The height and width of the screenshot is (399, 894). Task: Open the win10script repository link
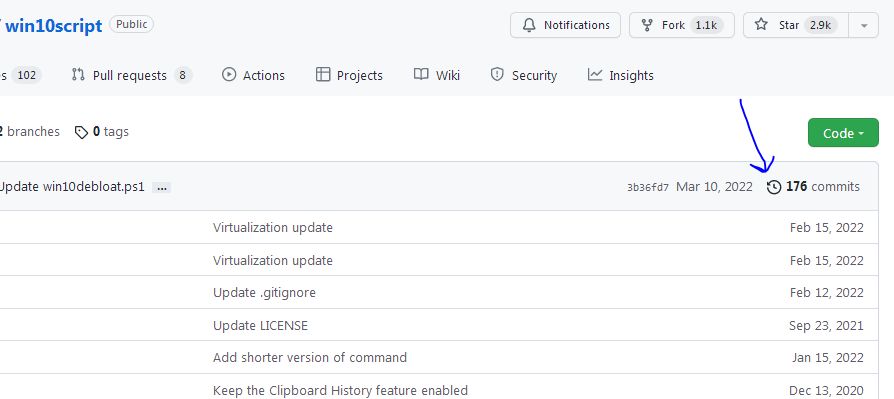pyautogui.click(x=54, y=26)
